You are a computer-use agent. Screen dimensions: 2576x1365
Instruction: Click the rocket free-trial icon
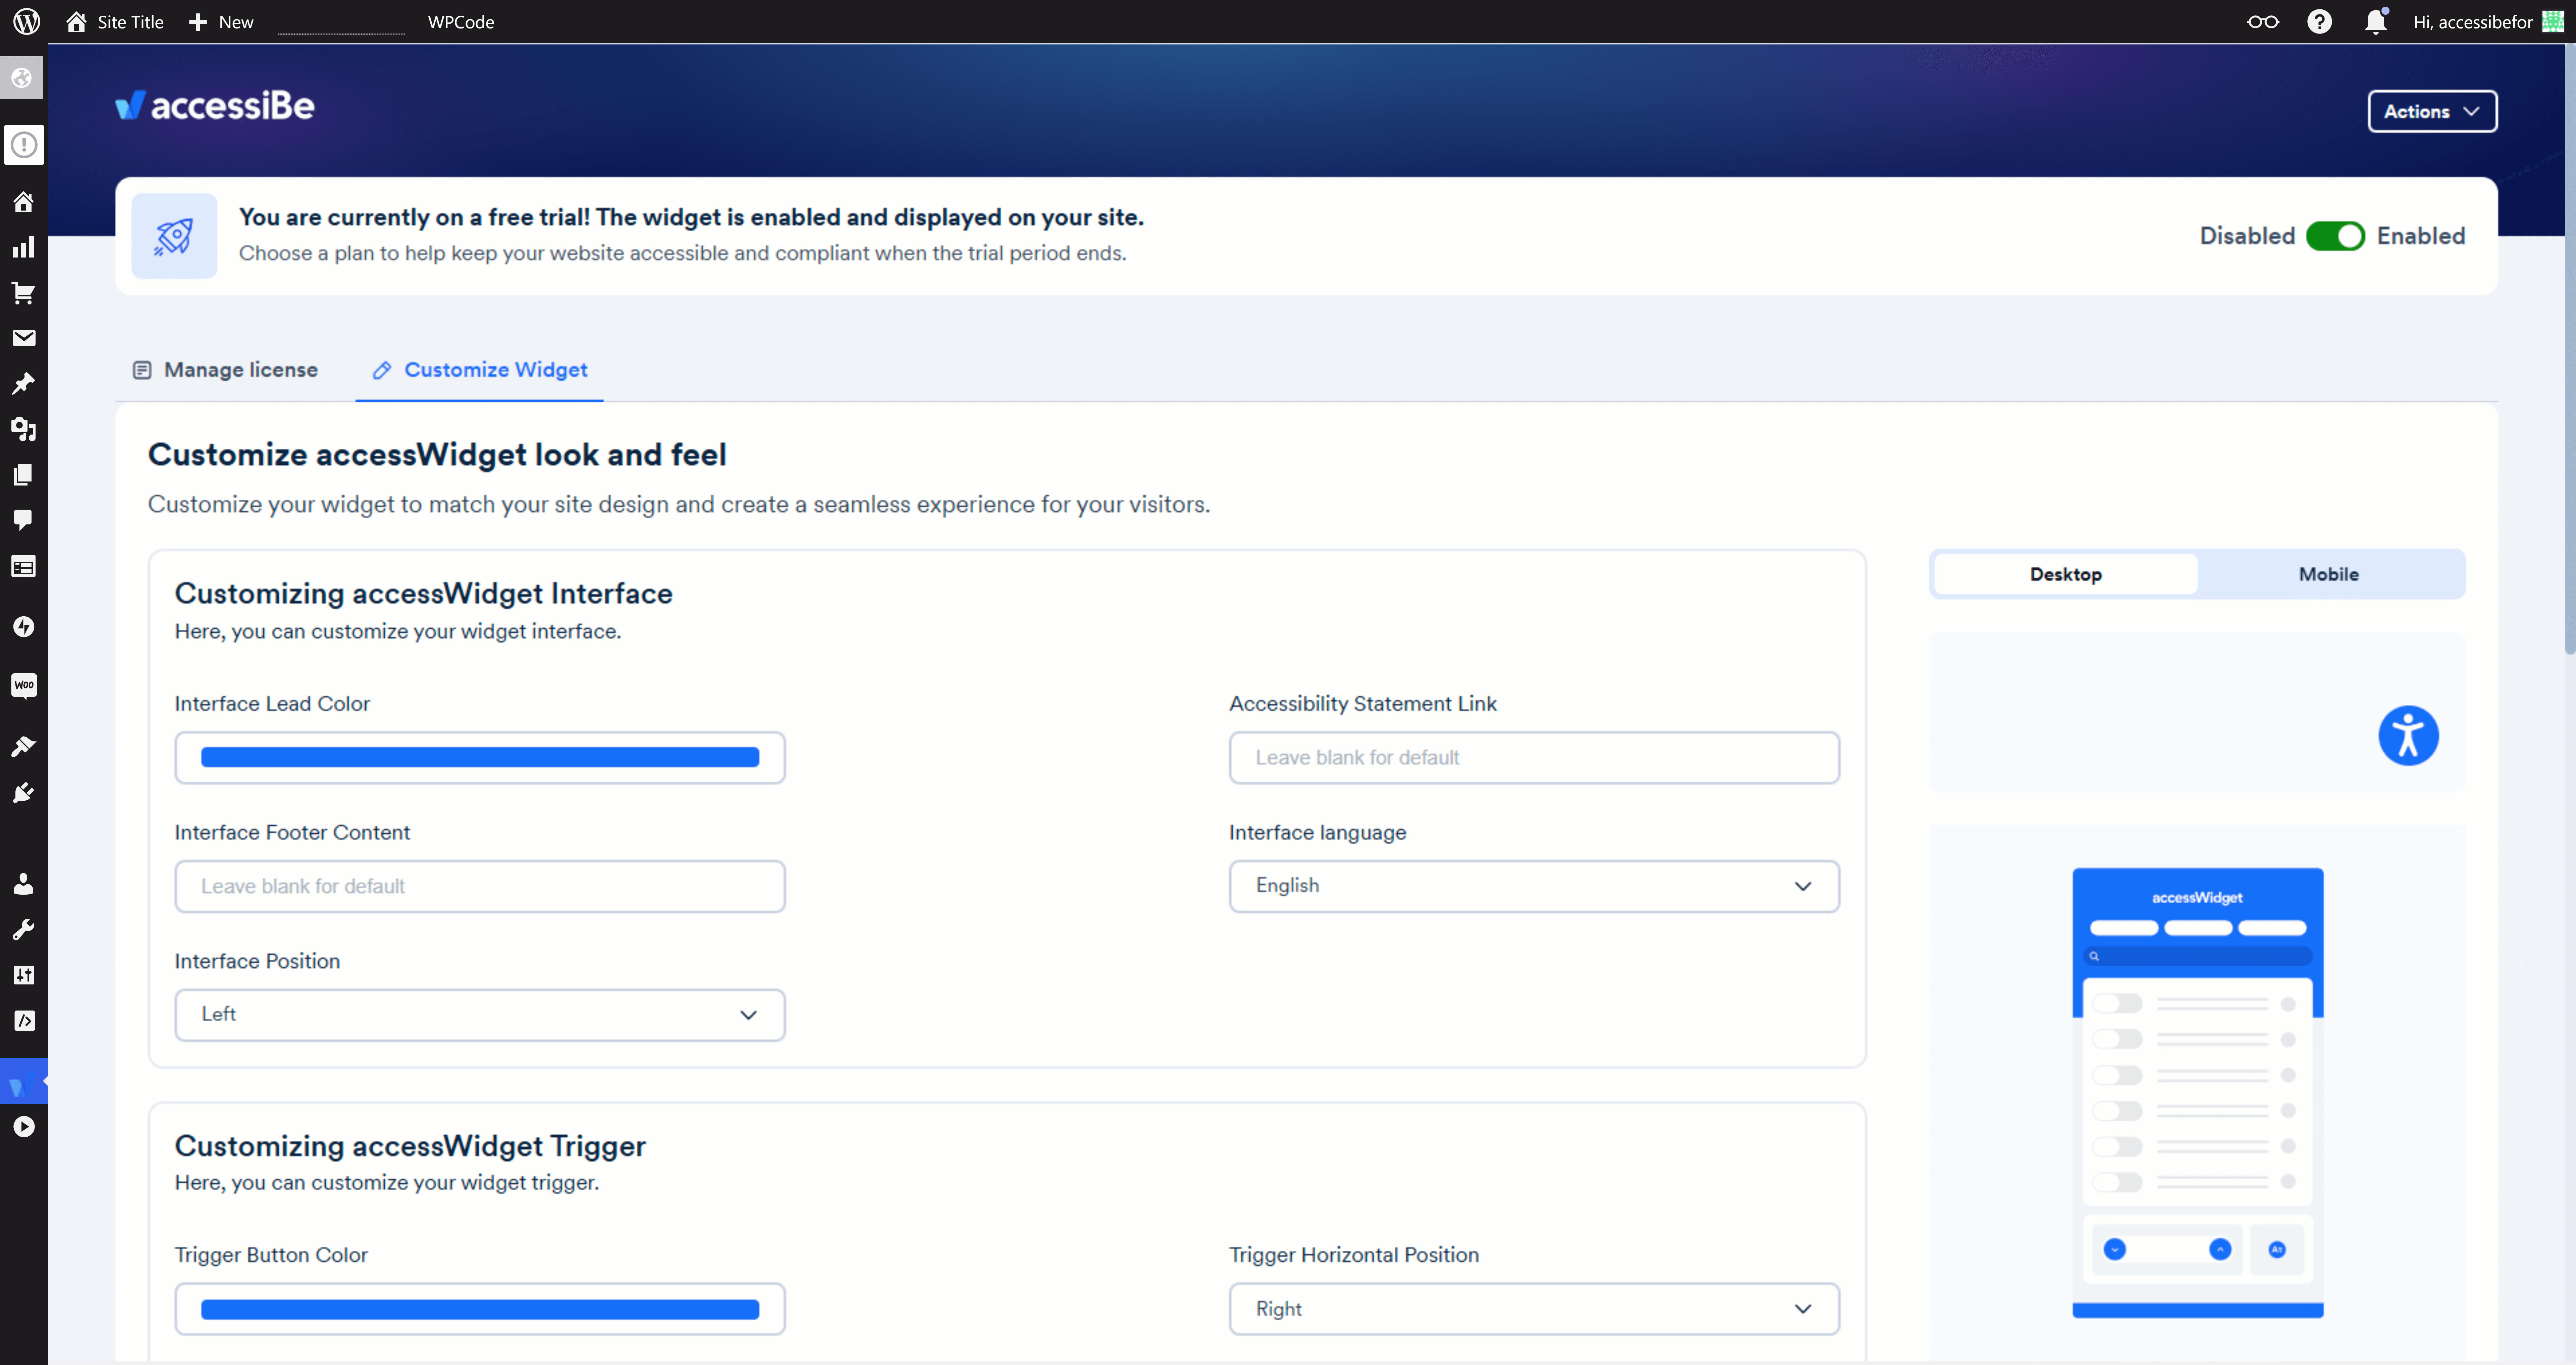[174, 236]
